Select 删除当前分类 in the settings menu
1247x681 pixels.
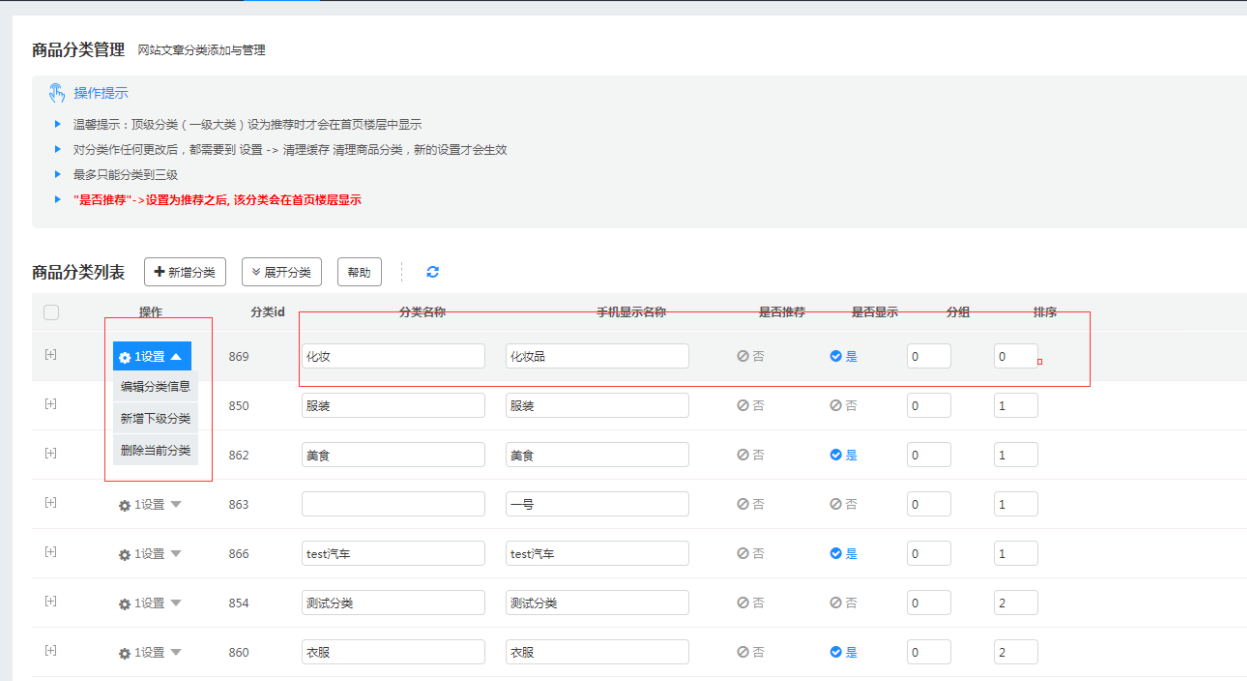155,451
